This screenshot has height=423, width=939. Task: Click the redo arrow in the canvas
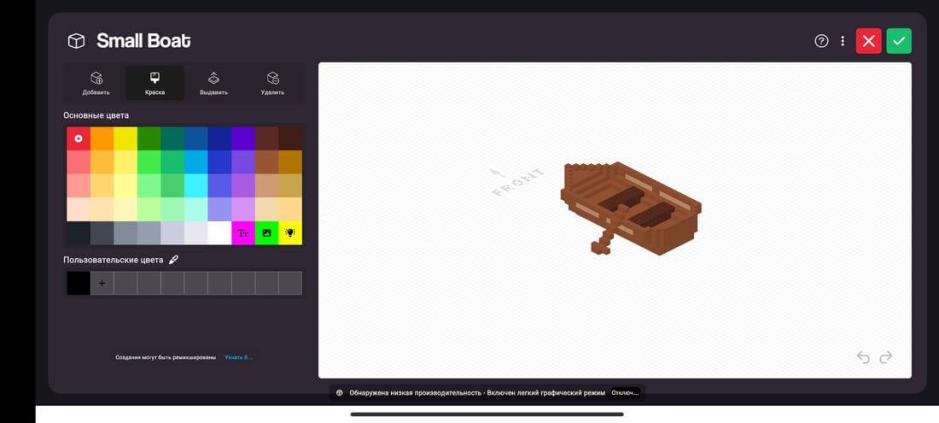tap(886, 357)
